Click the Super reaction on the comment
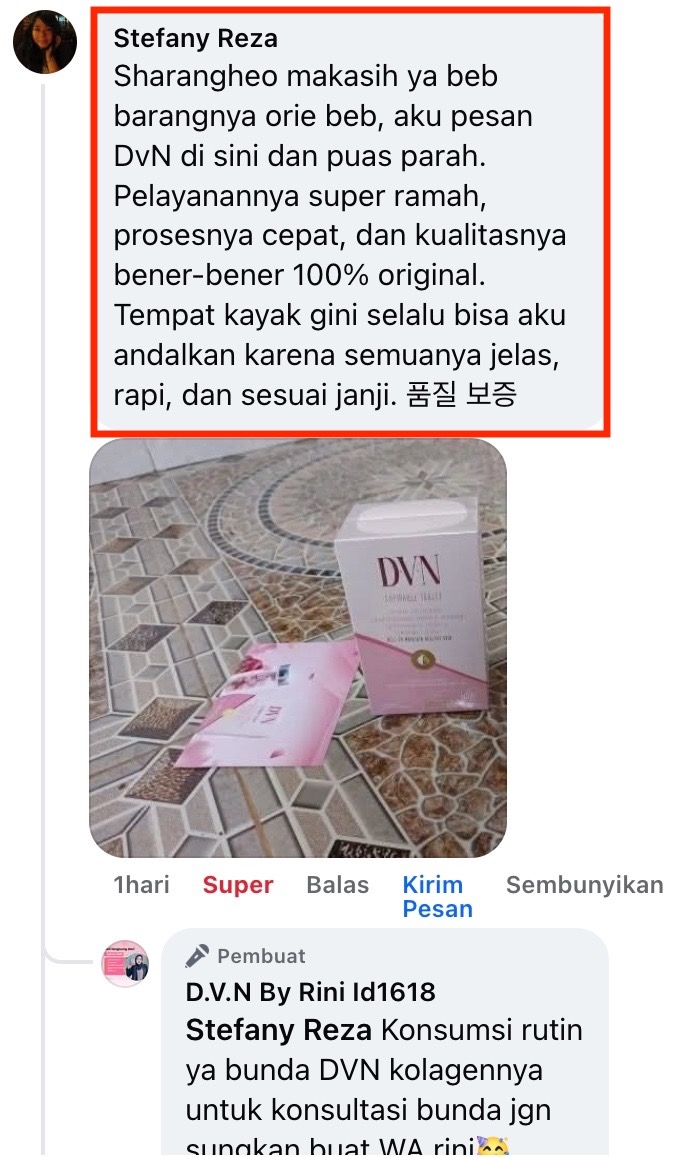This screenshot has width=675, height=1157. tap(238, 885)
